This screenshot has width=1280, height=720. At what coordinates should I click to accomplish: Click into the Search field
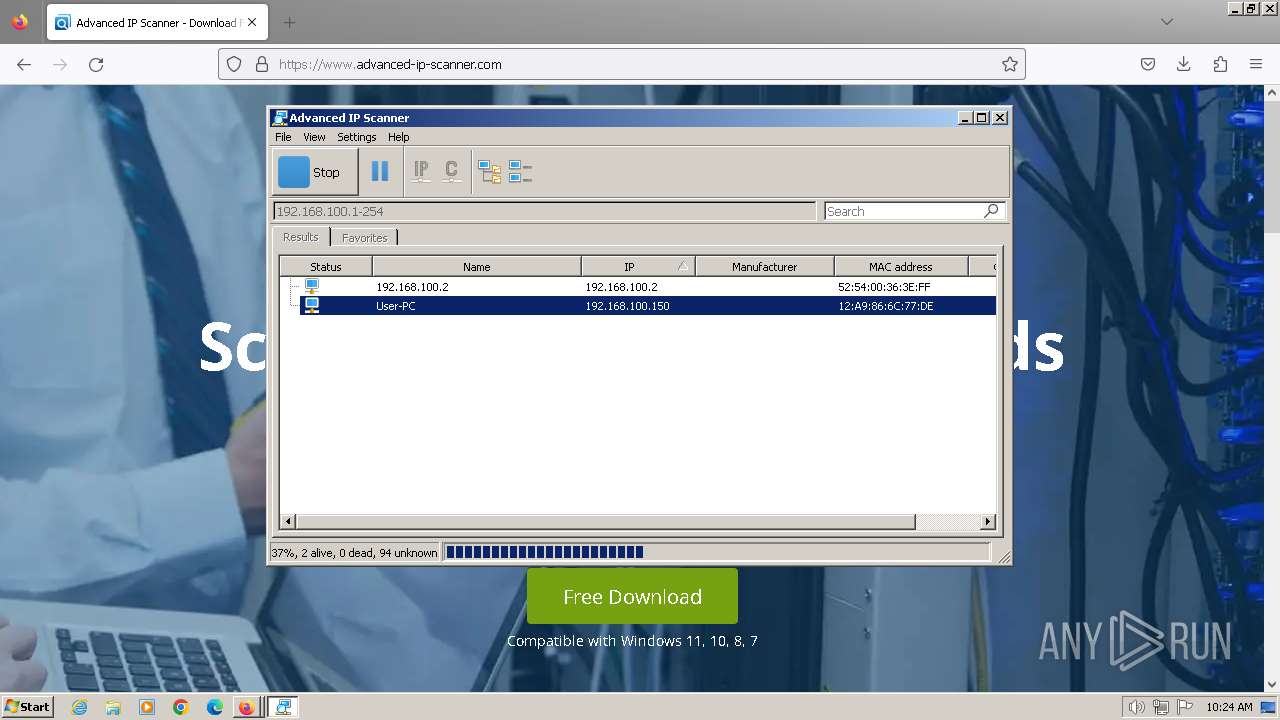(903, 211)
